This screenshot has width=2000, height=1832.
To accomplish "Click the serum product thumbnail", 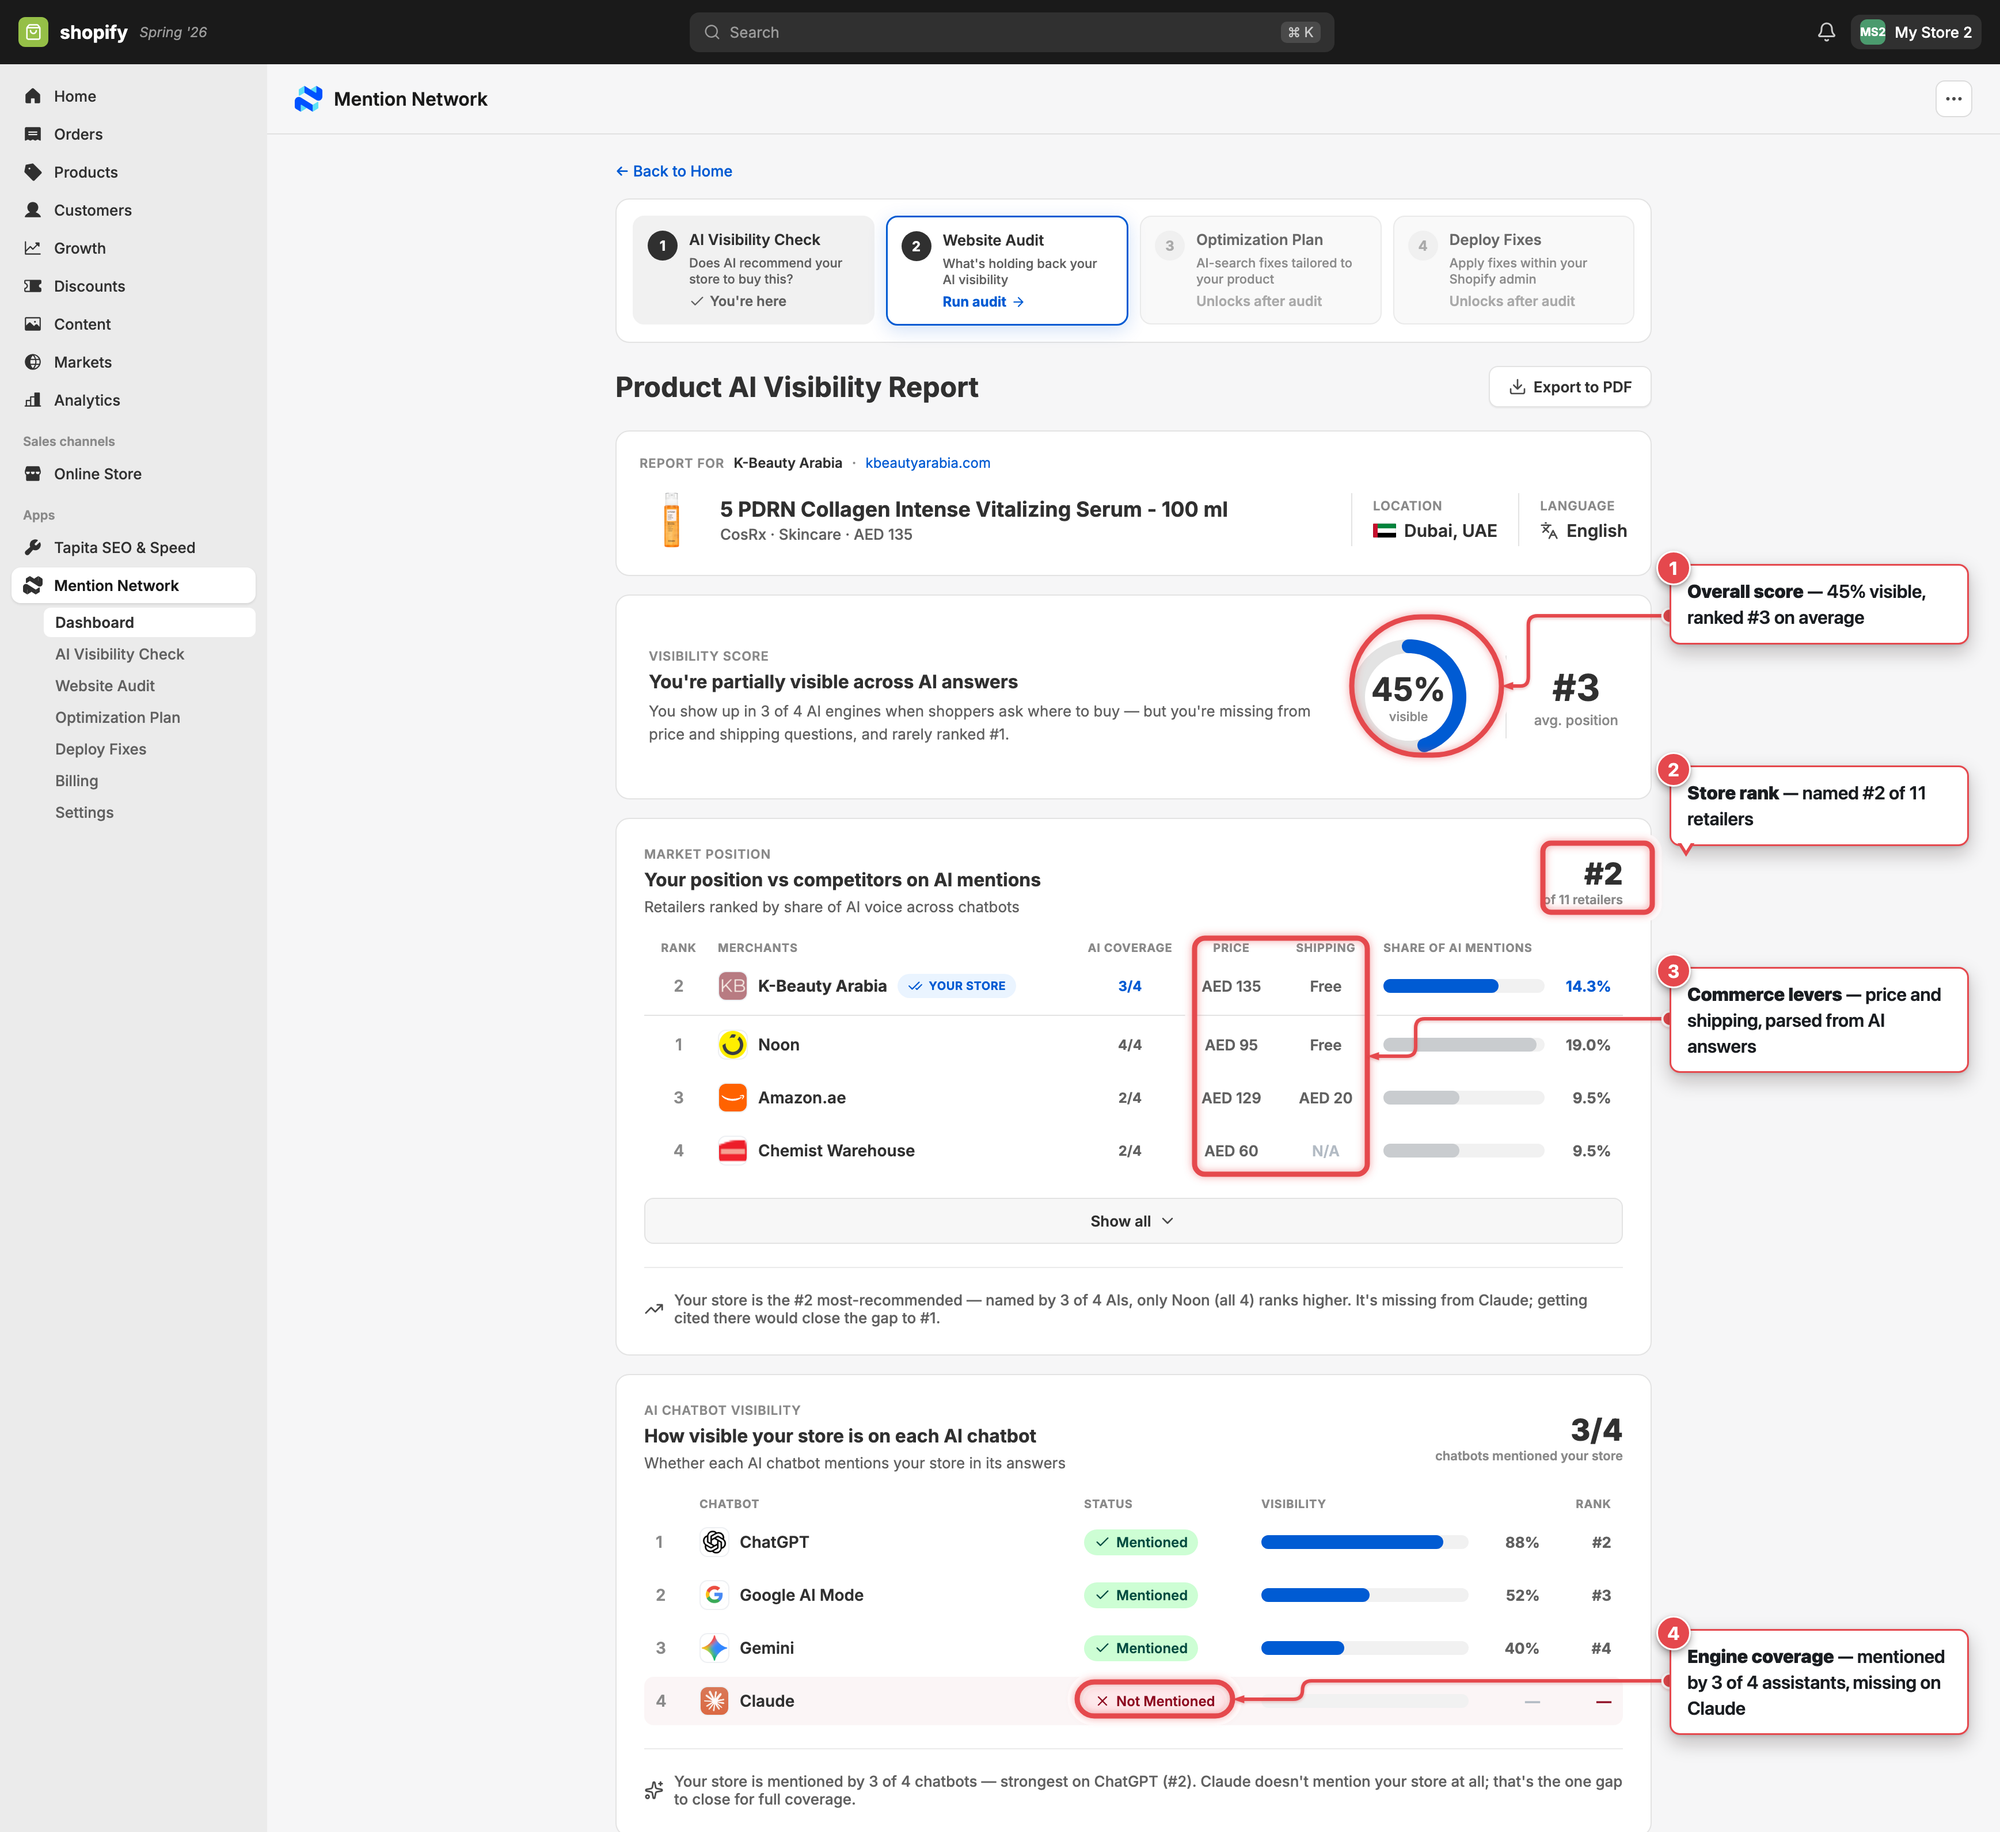I will [x=672, y=520].
